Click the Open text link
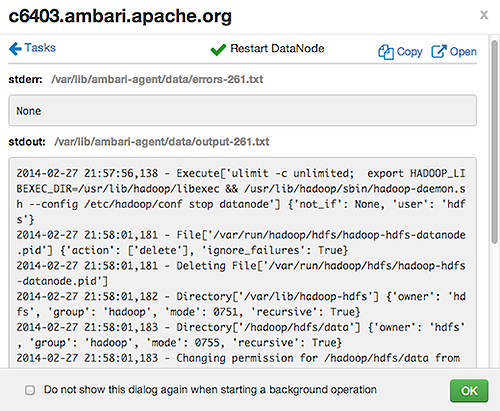This screenshot has height=411, width=500. (463, 51)
